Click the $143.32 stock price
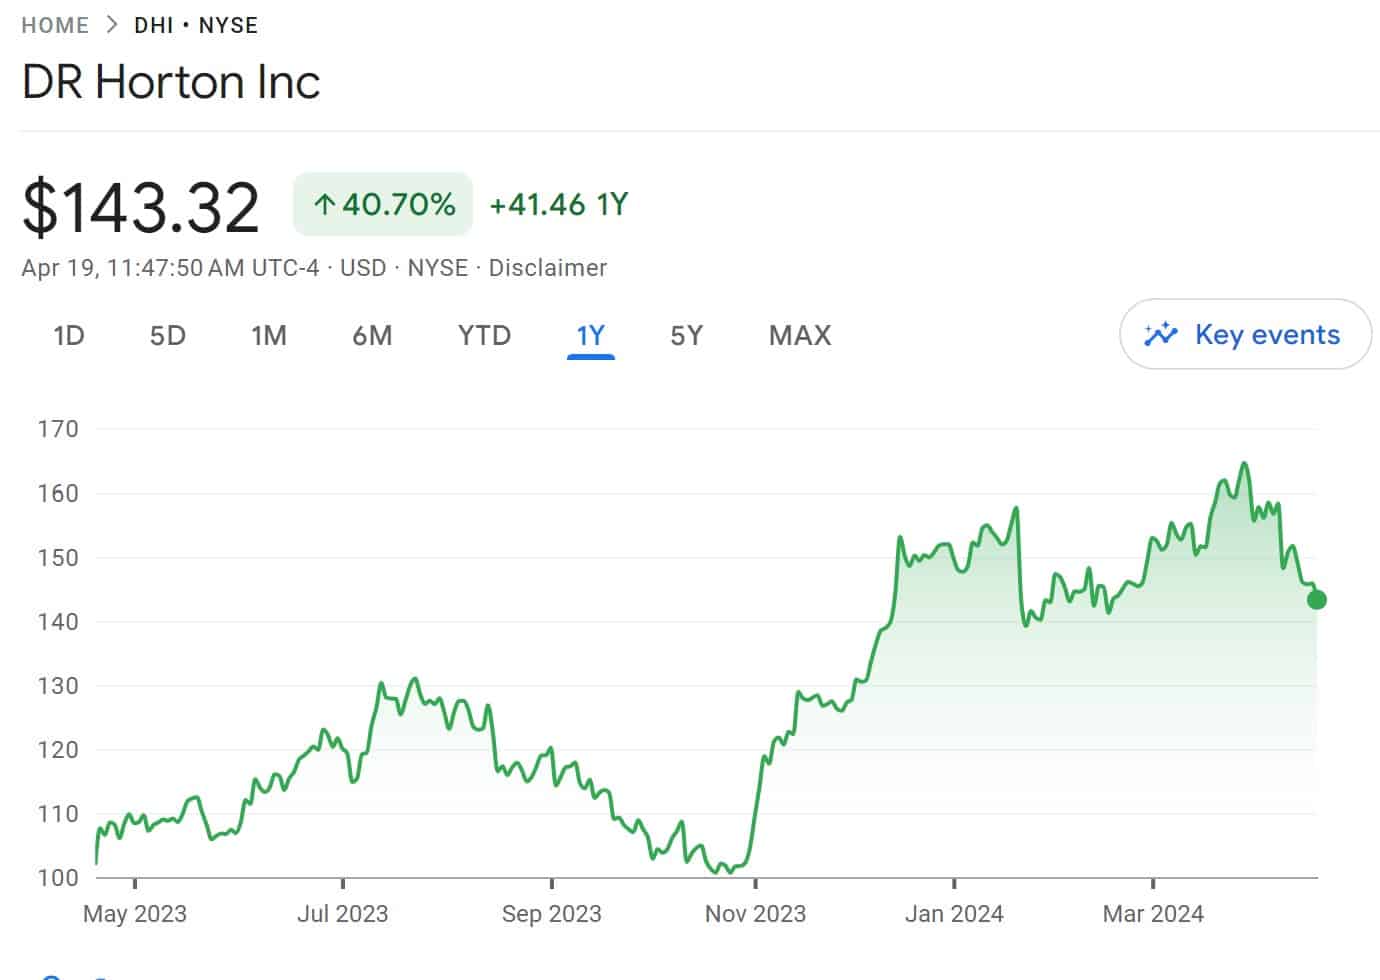1380x980 pixels. tap(141, 207)
